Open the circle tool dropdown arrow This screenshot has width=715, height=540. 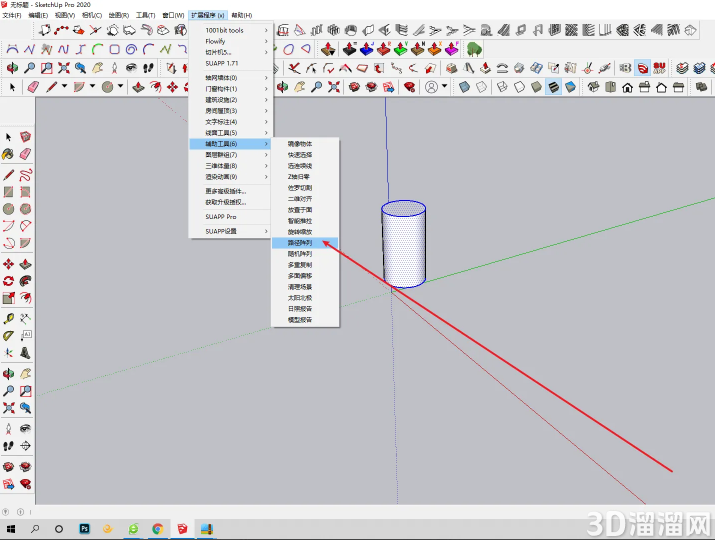coord(120,86)
